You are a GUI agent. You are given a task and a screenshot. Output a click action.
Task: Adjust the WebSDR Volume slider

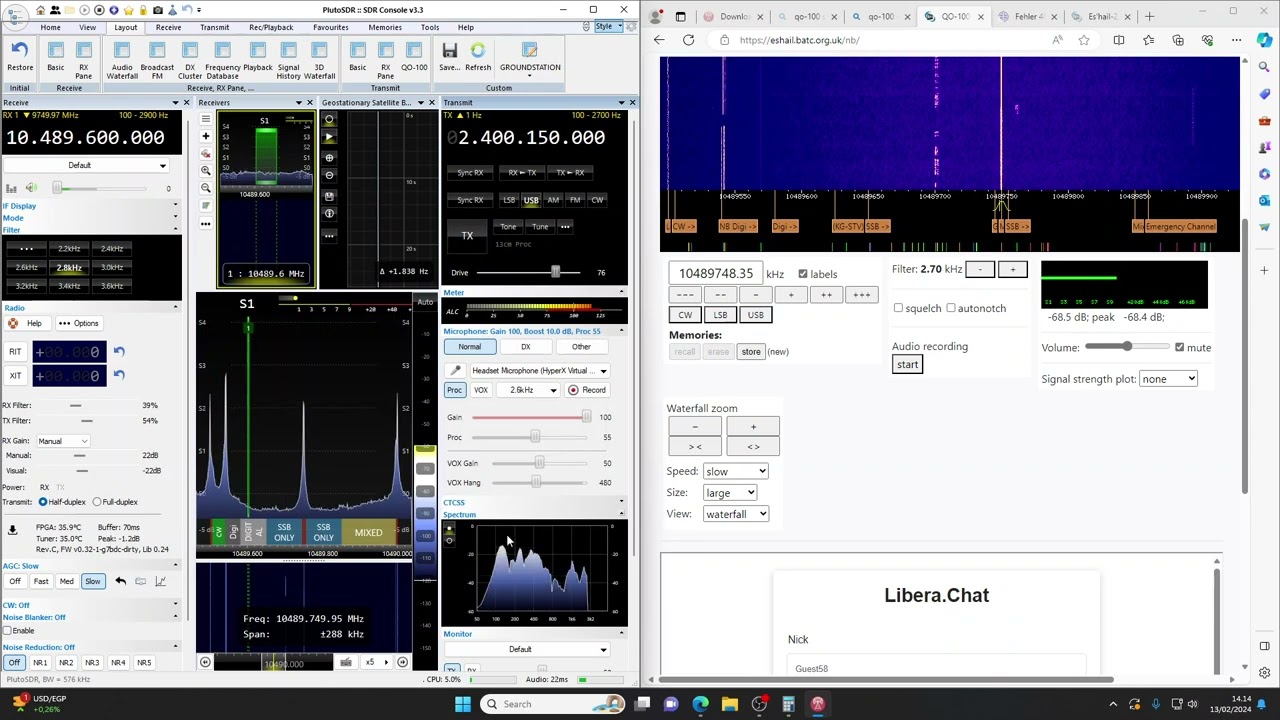tap(1127, 347)
